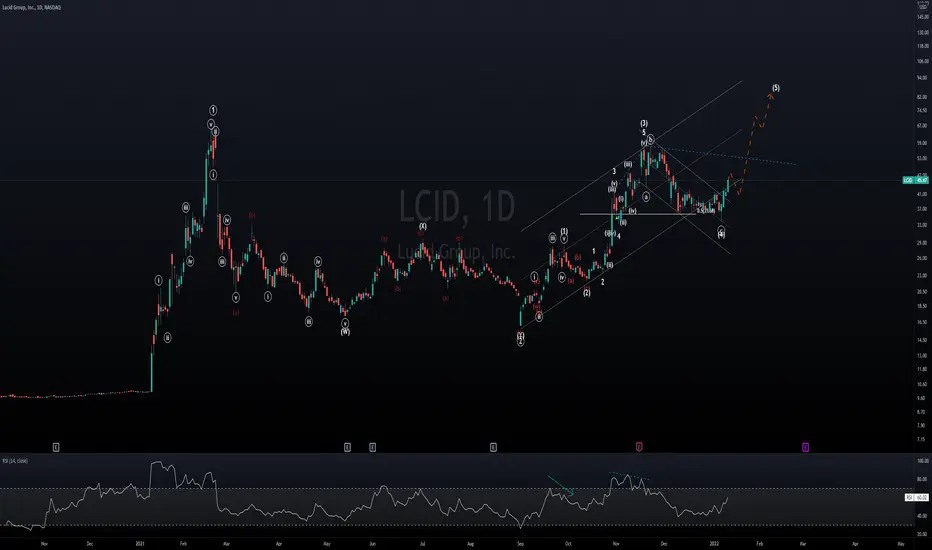Select the (3) wave label at the peak
Screen dimensions: 932x550
tap(644, 124)
